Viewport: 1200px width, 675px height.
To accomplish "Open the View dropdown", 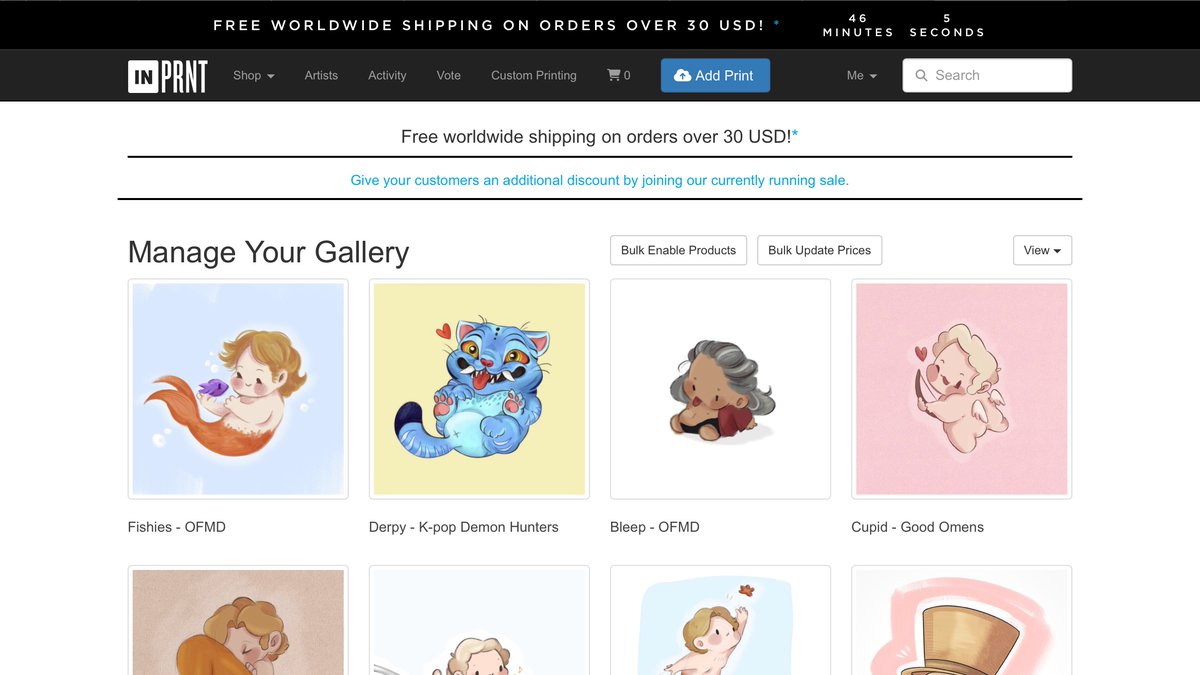I will coord(1042,250).
